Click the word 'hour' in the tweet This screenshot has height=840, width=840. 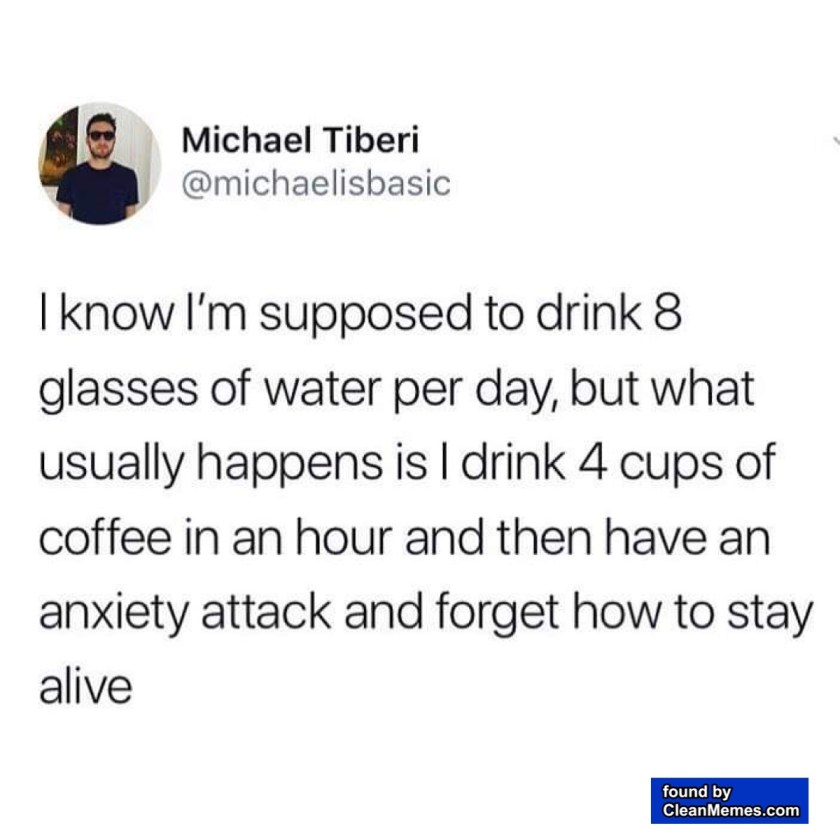point(344,537)
